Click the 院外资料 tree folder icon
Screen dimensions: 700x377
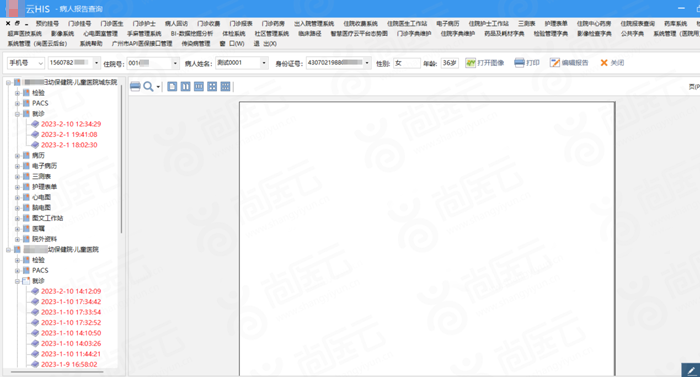[x=26, y=239]
